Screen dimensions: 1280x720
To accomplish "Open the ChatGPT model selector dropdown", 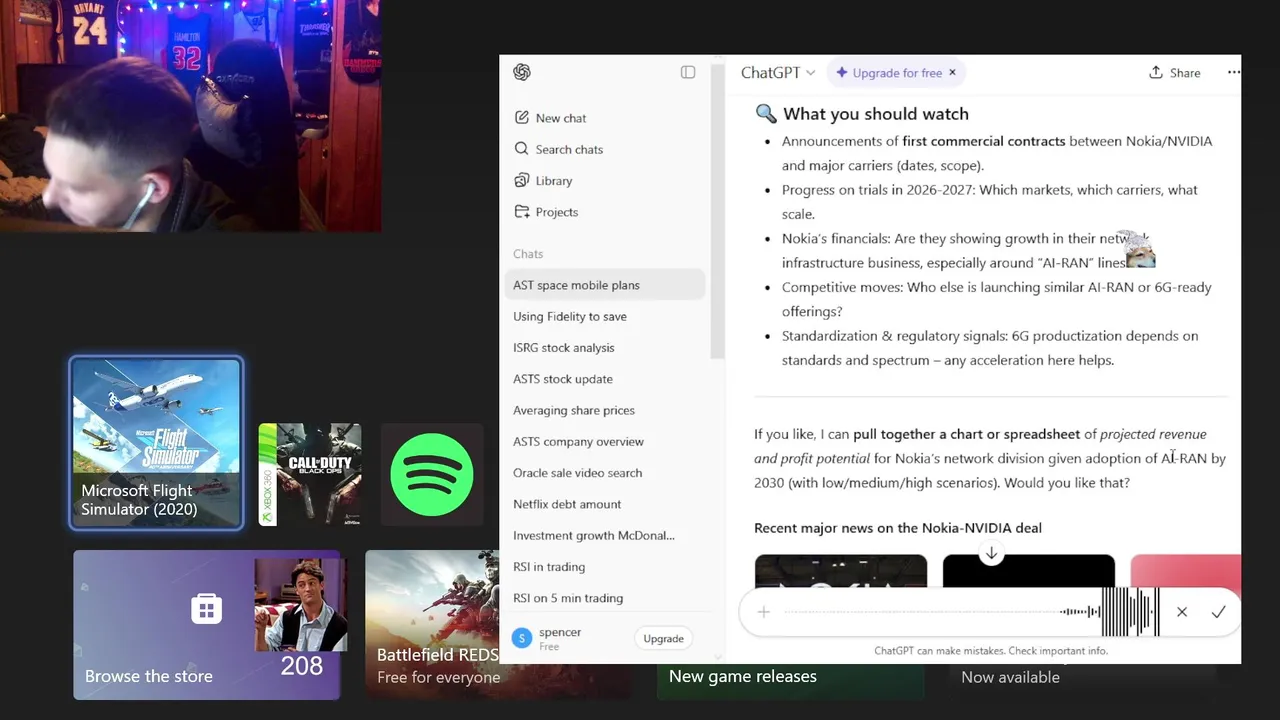I will pyautogui.click(x=778, y=73).
